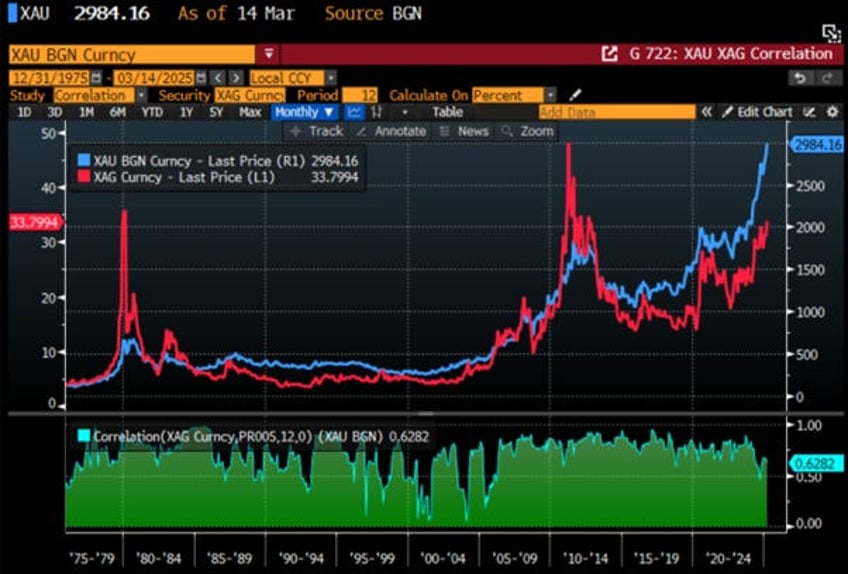848x574 pixels.
Task: Click the red 33.7994 left axis label
Action: click(35, 222)
